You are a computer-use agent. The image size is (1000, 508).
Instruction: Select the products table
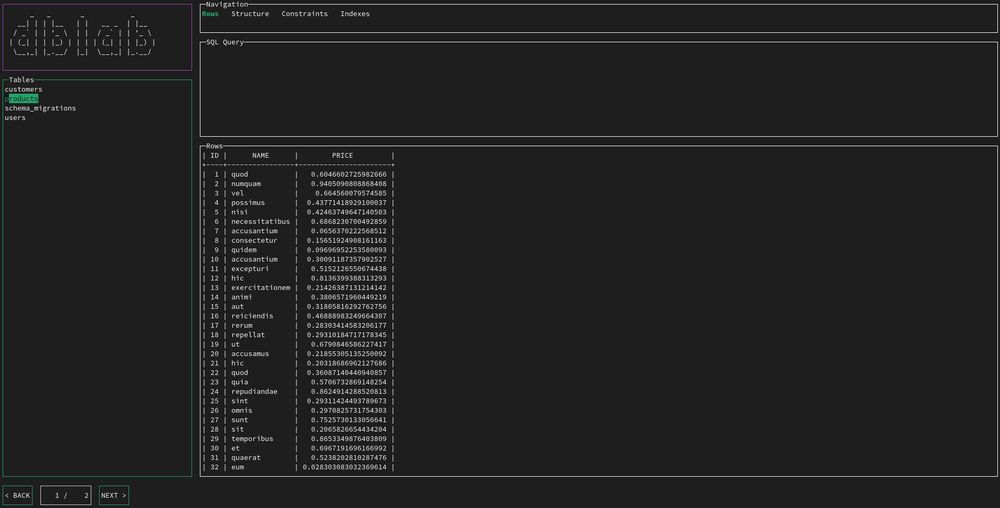click(22, 99)
